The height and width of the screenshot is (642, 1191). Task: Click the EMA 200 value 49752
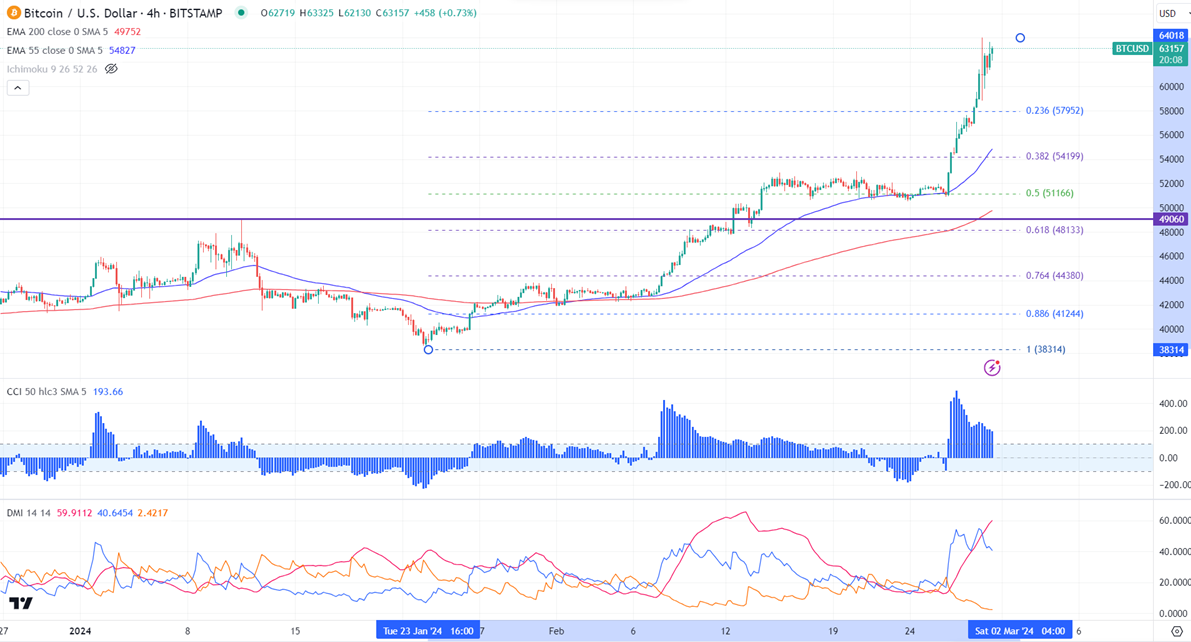tap(128, 32)
